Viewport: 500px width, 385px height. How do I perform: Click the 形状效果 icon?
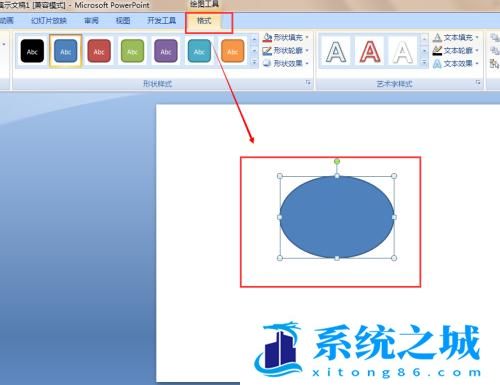[267, 63]
